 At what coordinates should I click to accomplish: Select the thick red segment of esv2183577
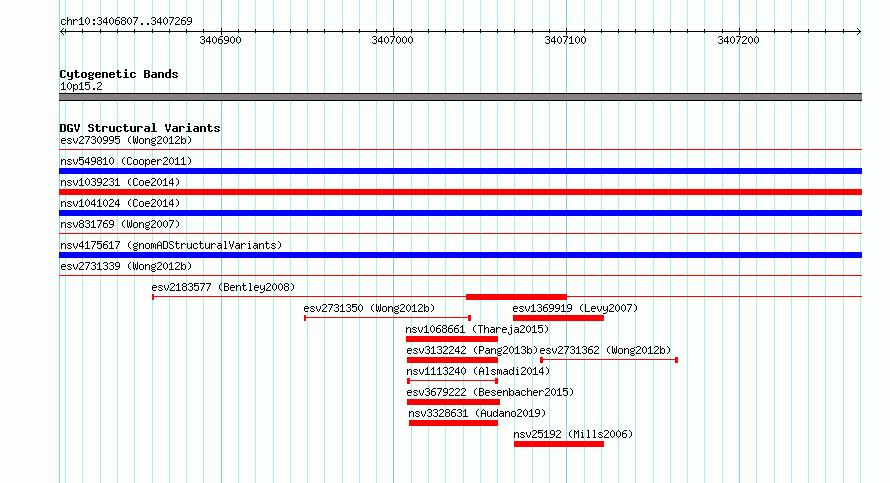coord(516,297)
